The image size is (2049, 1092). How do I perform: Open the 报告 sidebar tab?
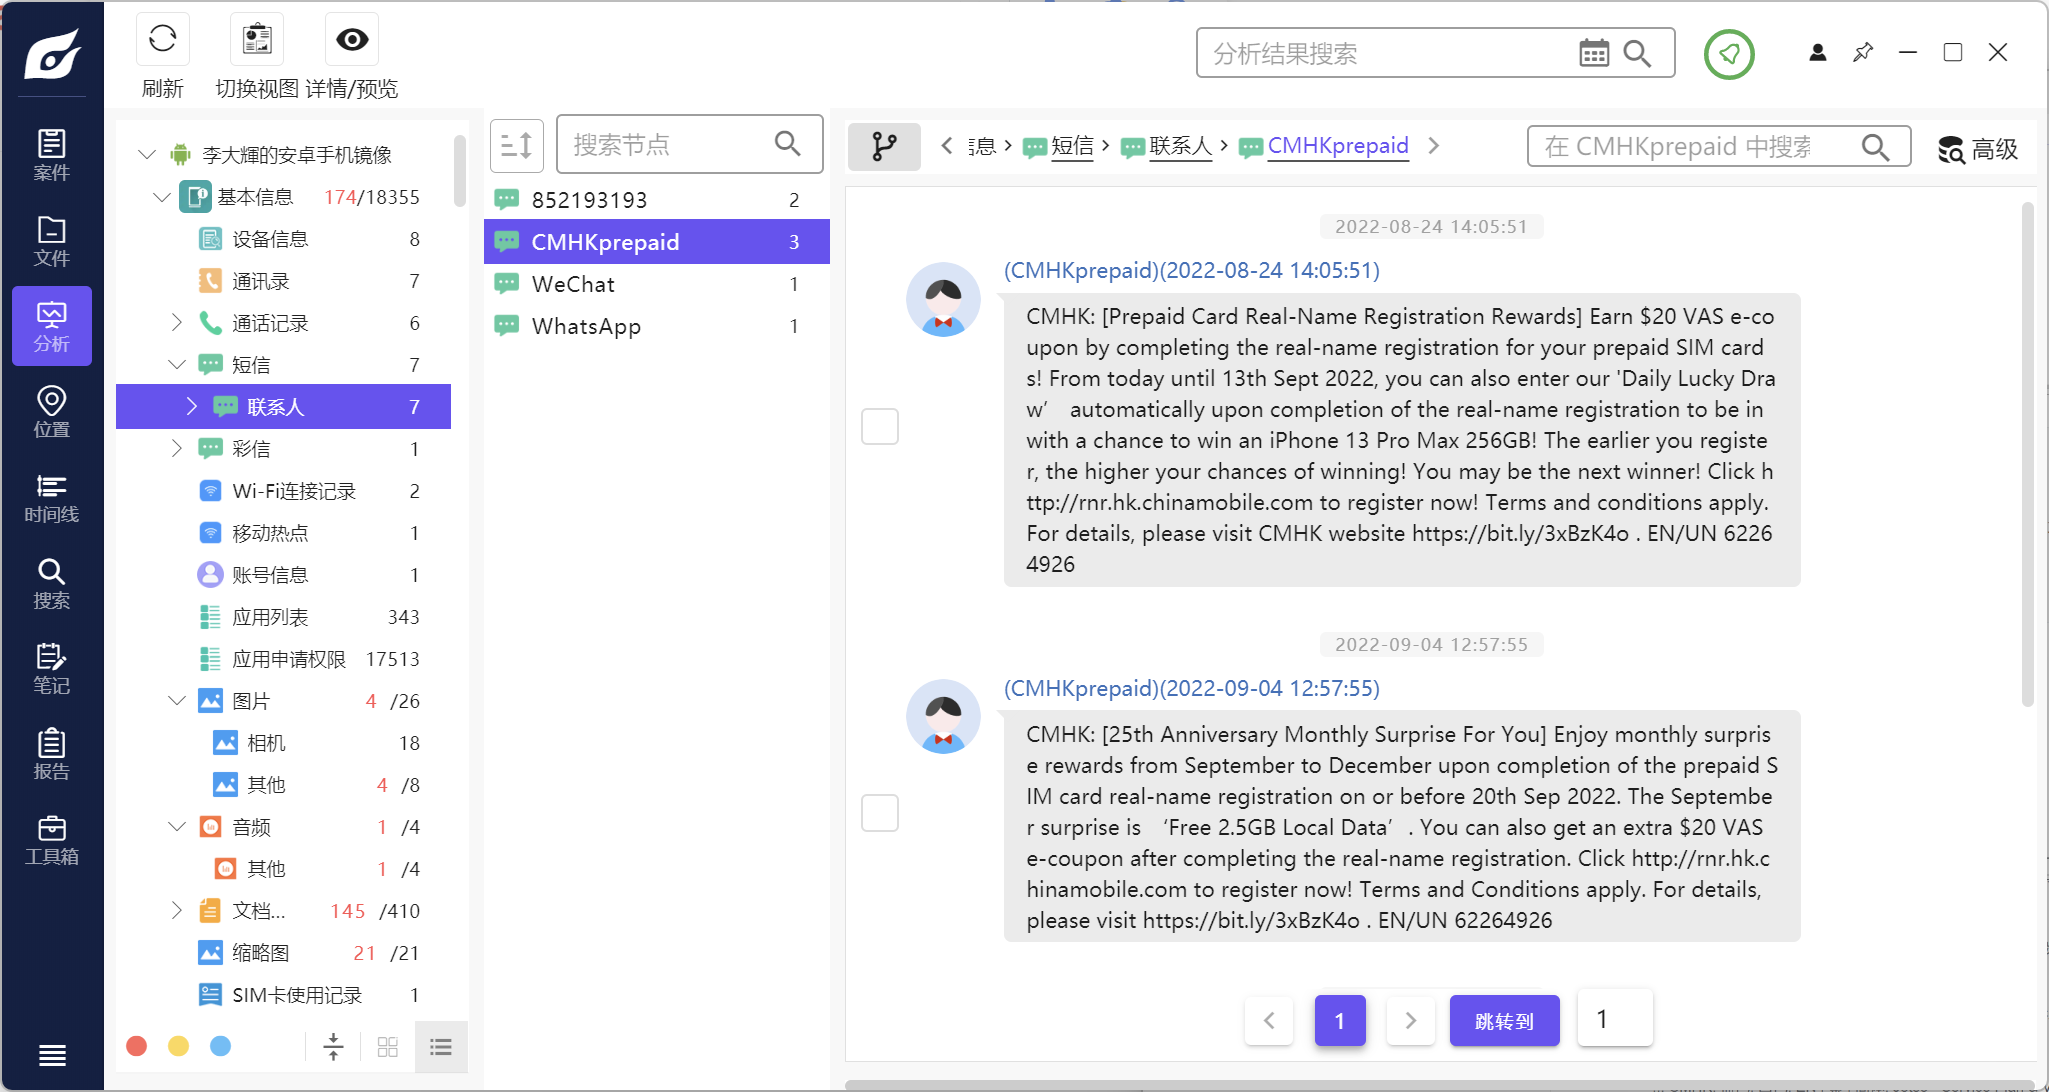pos(52,754)
